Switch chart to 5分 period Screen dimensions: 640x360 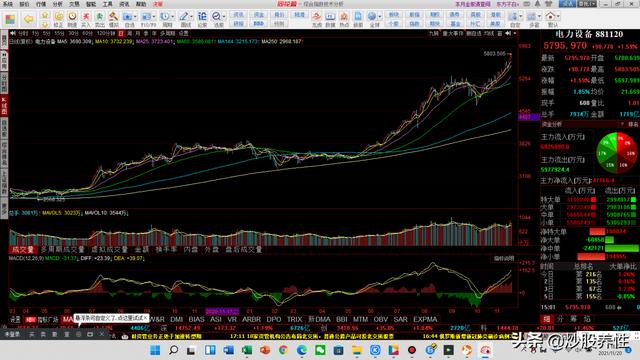click(47, 33)
